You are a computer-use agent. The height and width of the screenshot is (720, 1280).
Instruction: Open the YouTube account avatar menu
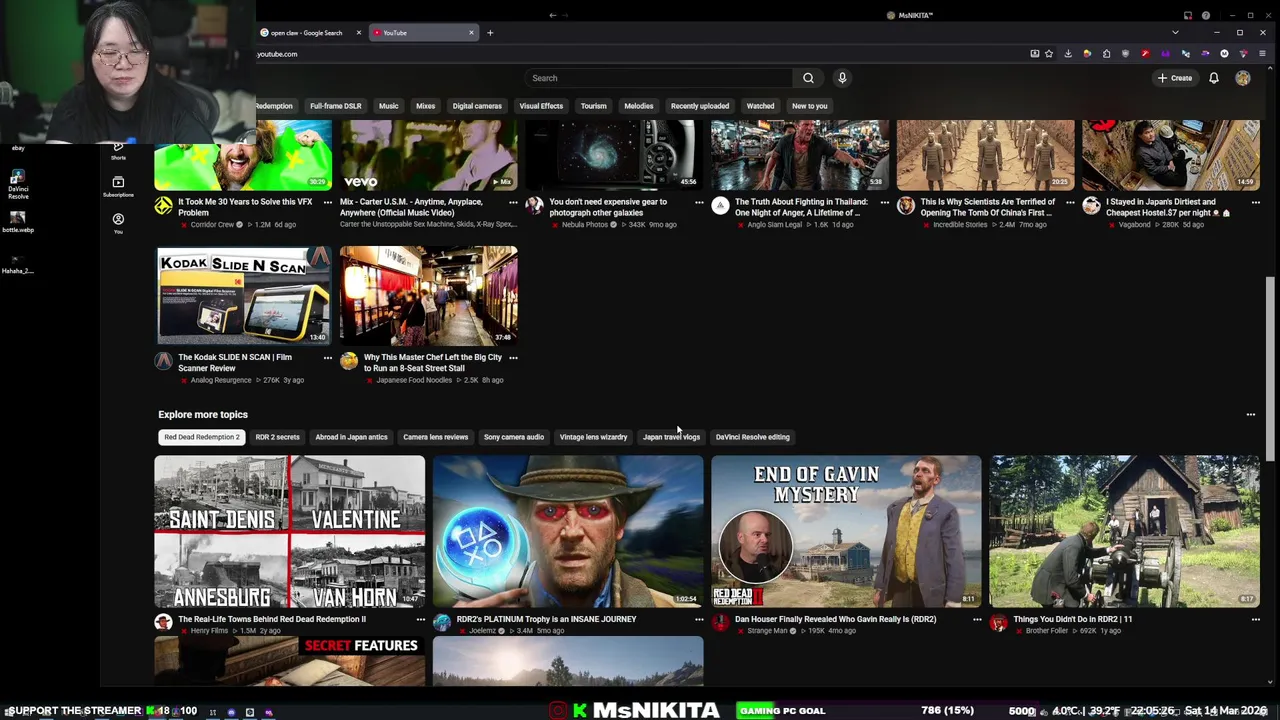click(1243, 78)
